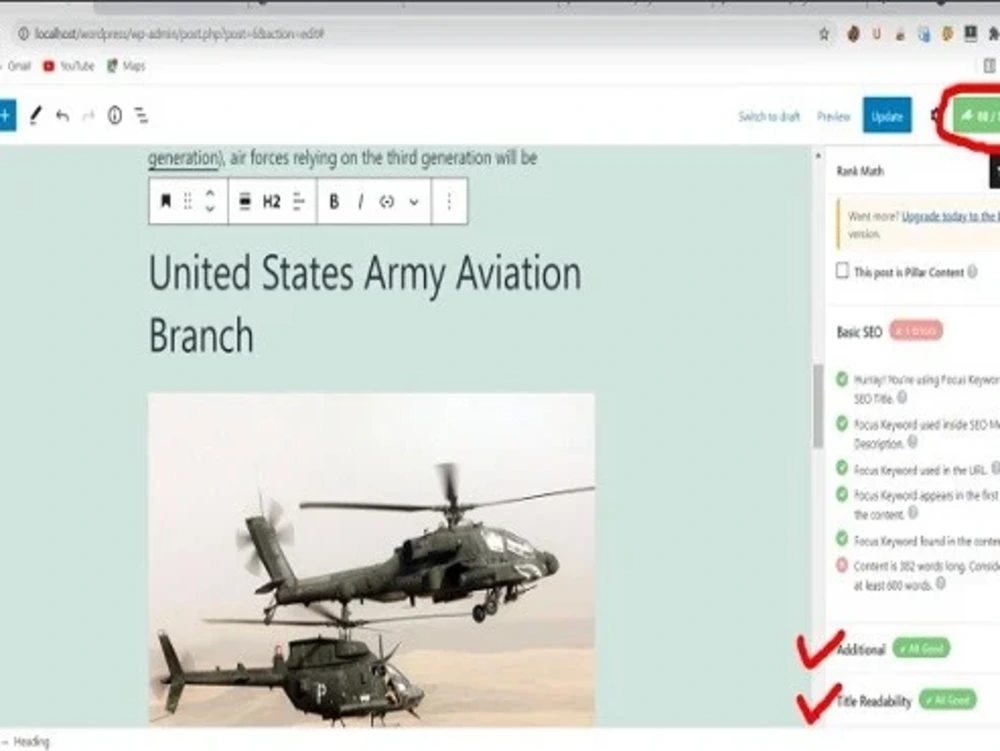Toggle italic formatting
The width and height of the screenshot is (1000, 751).
point(360,201)
